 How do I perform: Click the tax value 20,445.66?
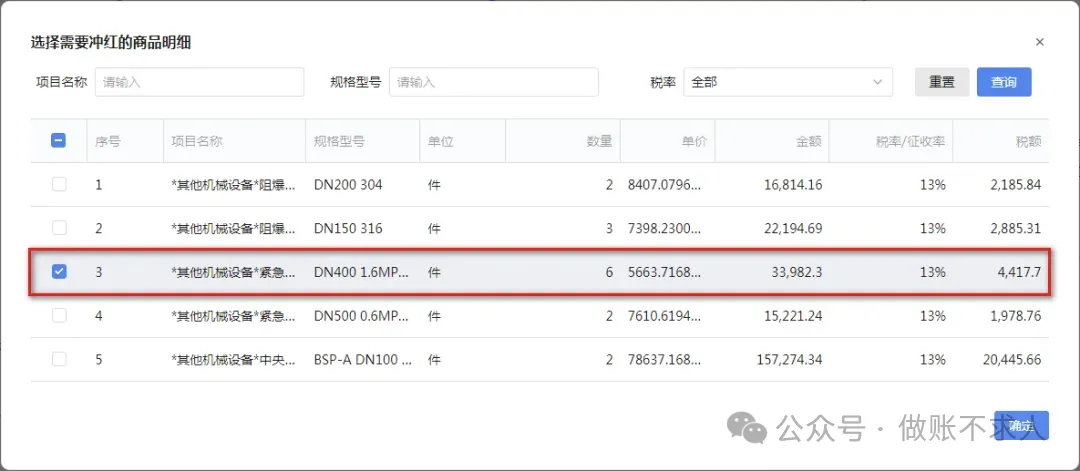click(x=1010, y=359)
